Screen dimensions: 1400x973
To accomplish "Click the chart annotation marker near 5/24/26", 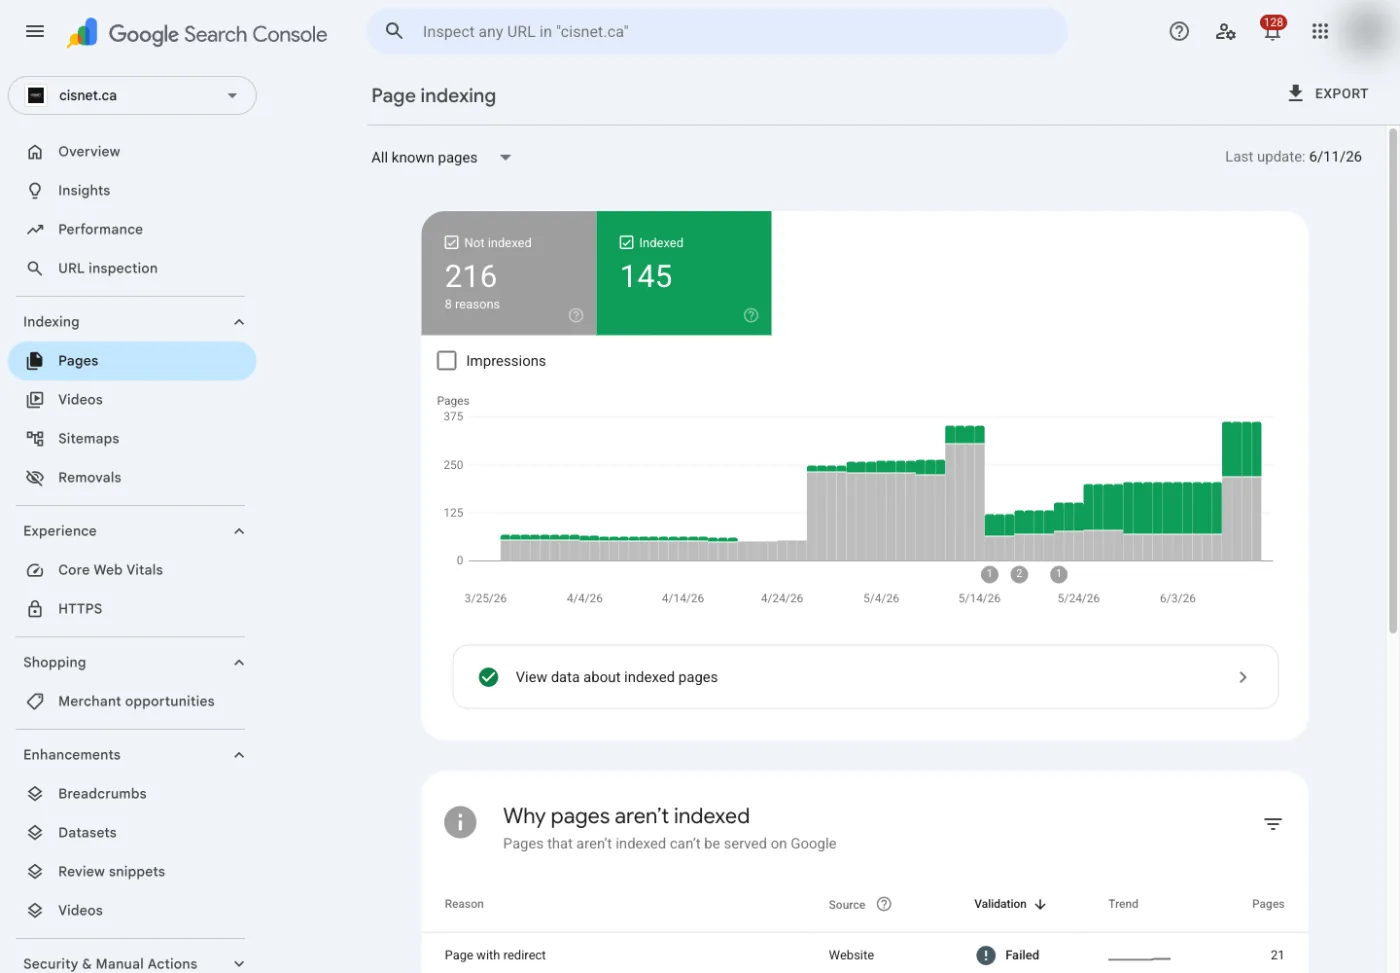I will click(1059, 574).
